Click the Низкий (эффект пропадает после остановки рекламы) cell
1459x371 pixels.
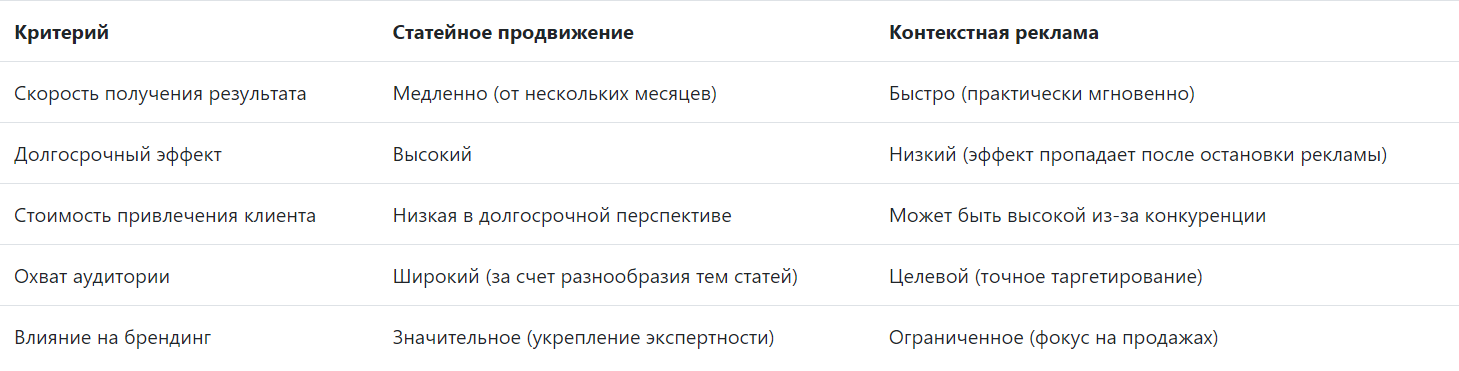pyautogui.click(x=1138, y=155)
